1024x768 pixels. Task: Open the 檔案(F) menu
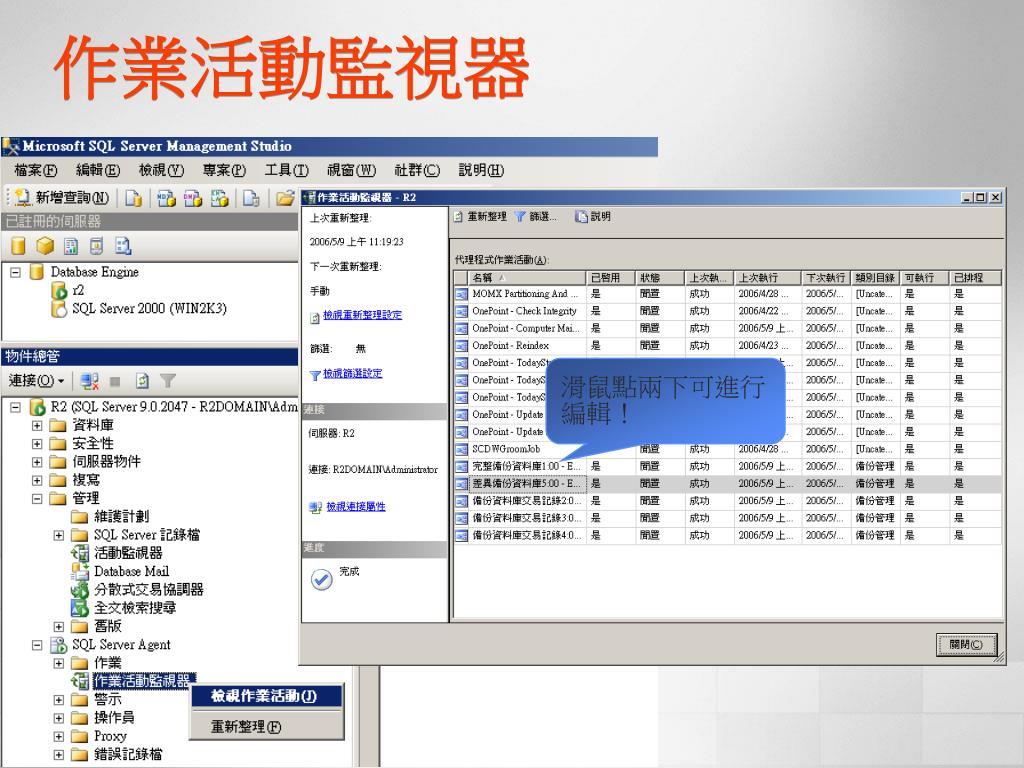click(x=36, y=170)
